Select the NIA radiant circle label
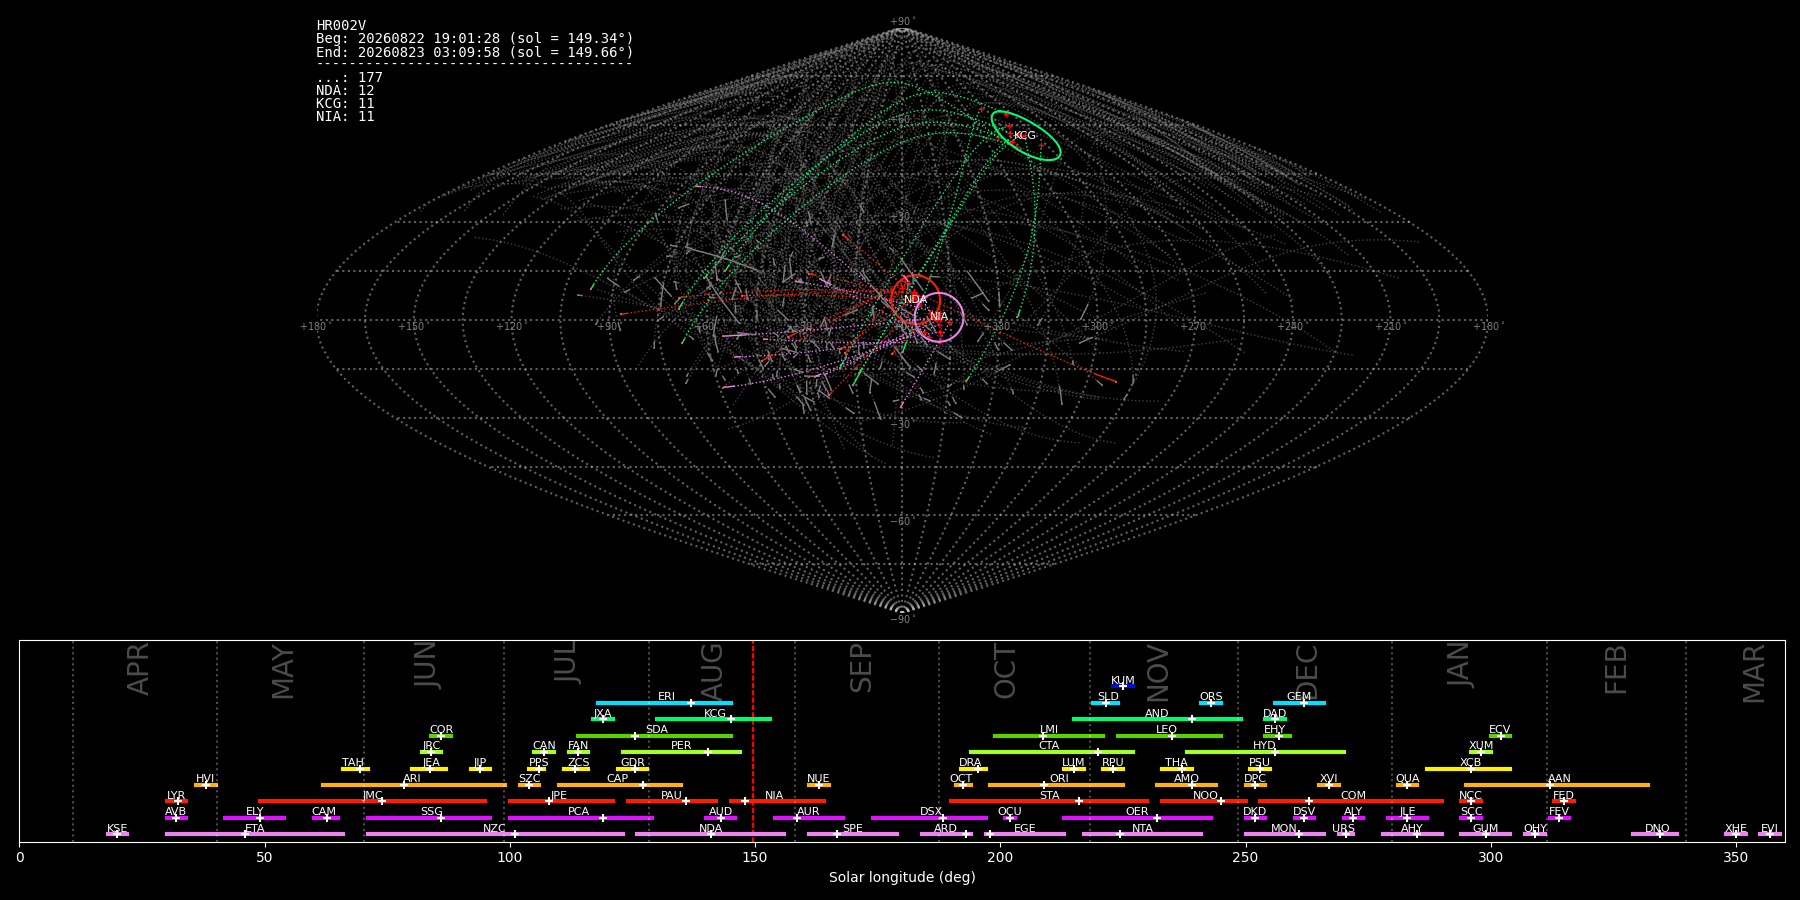Image resolution: width=1800 pixels, height=900 pixels. [939, 317]
